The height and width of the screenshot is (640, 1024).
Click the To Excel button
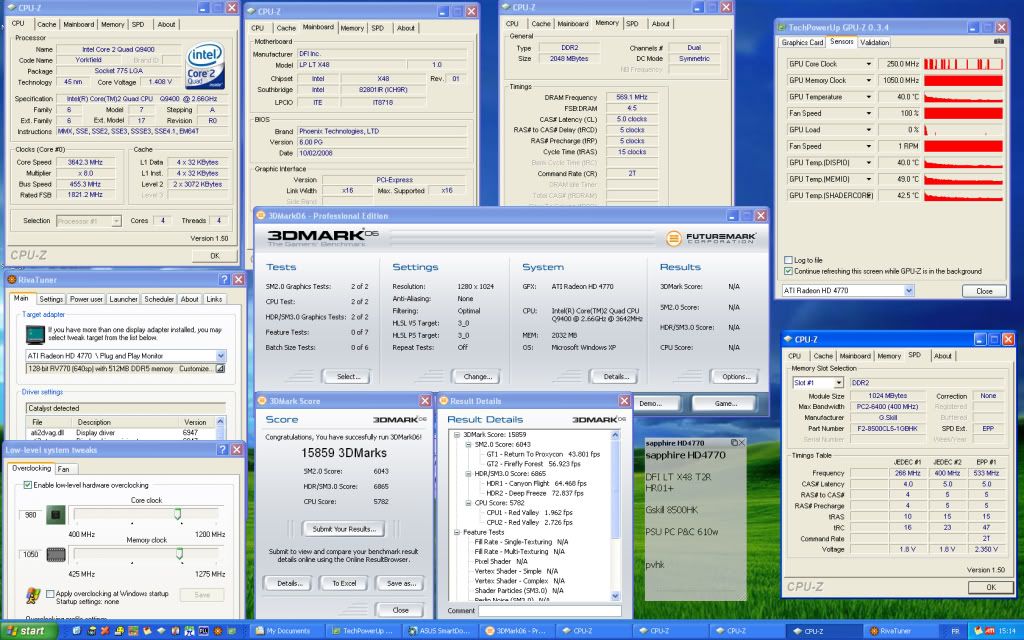coord(343,583)
